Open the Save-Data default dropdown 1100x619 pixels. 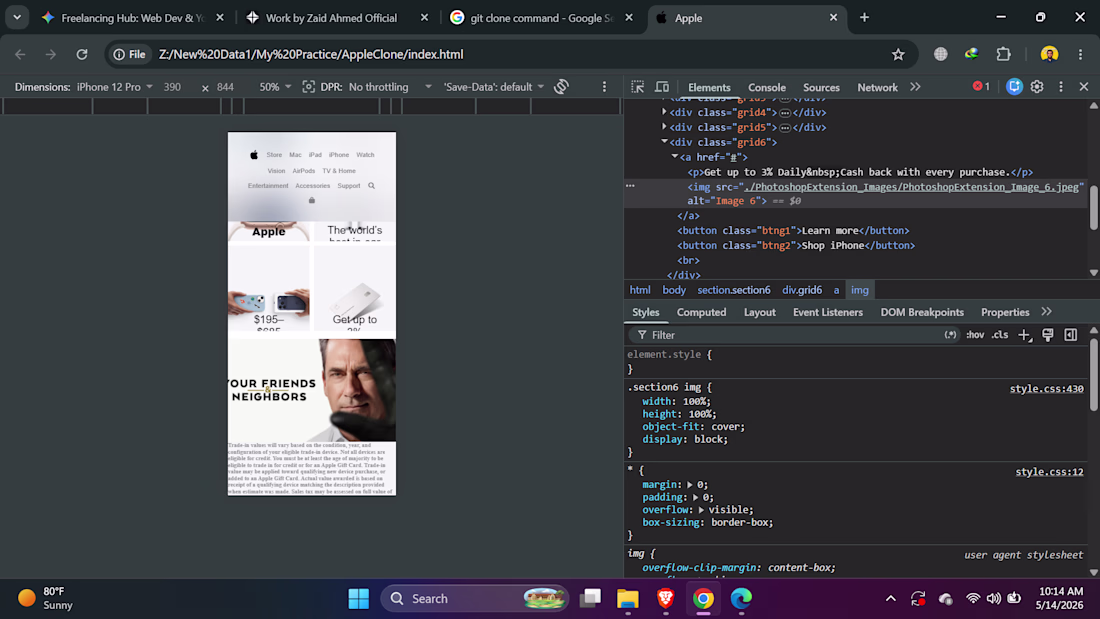[493, 87]
